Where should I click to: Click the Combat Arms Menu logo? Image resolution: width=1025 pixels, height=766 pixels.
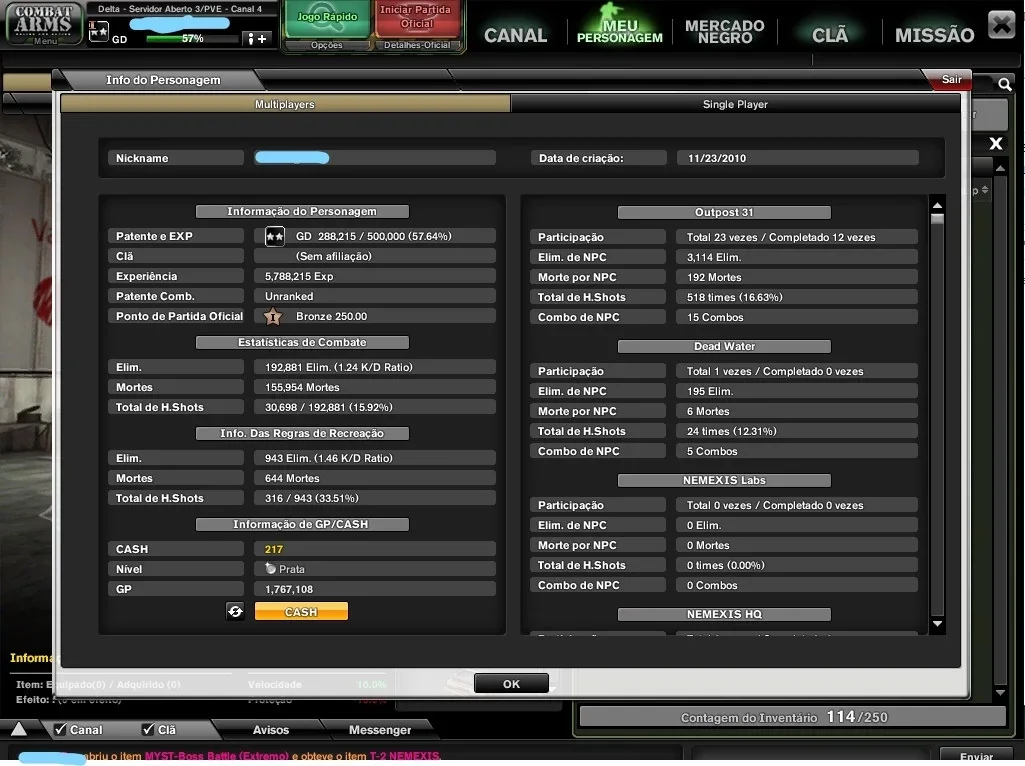(44, 24)
